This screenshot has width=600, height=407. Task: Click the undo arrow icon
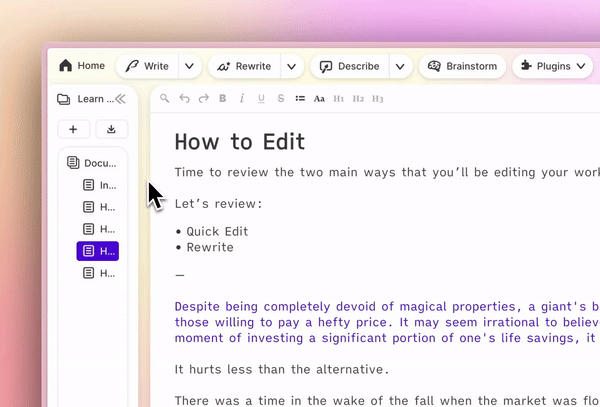pos(184,99)
